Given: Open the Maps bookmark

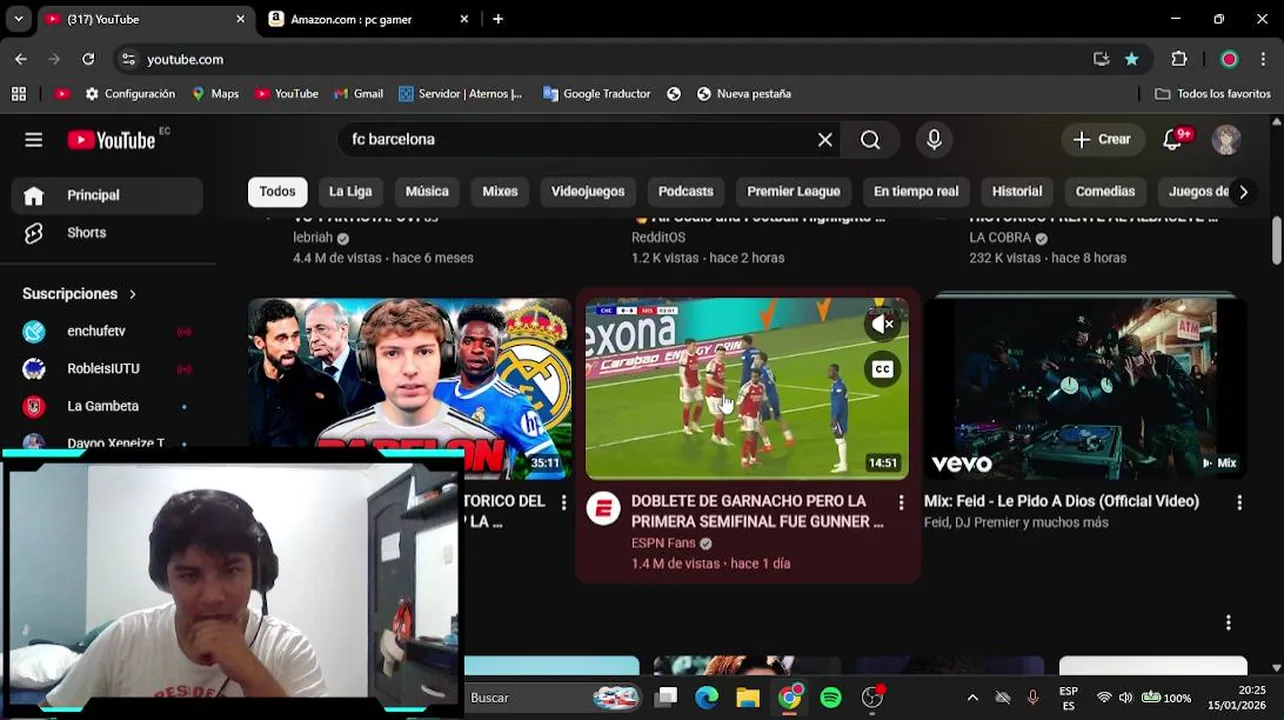Looking at the screenshot, I should (215, 93).
